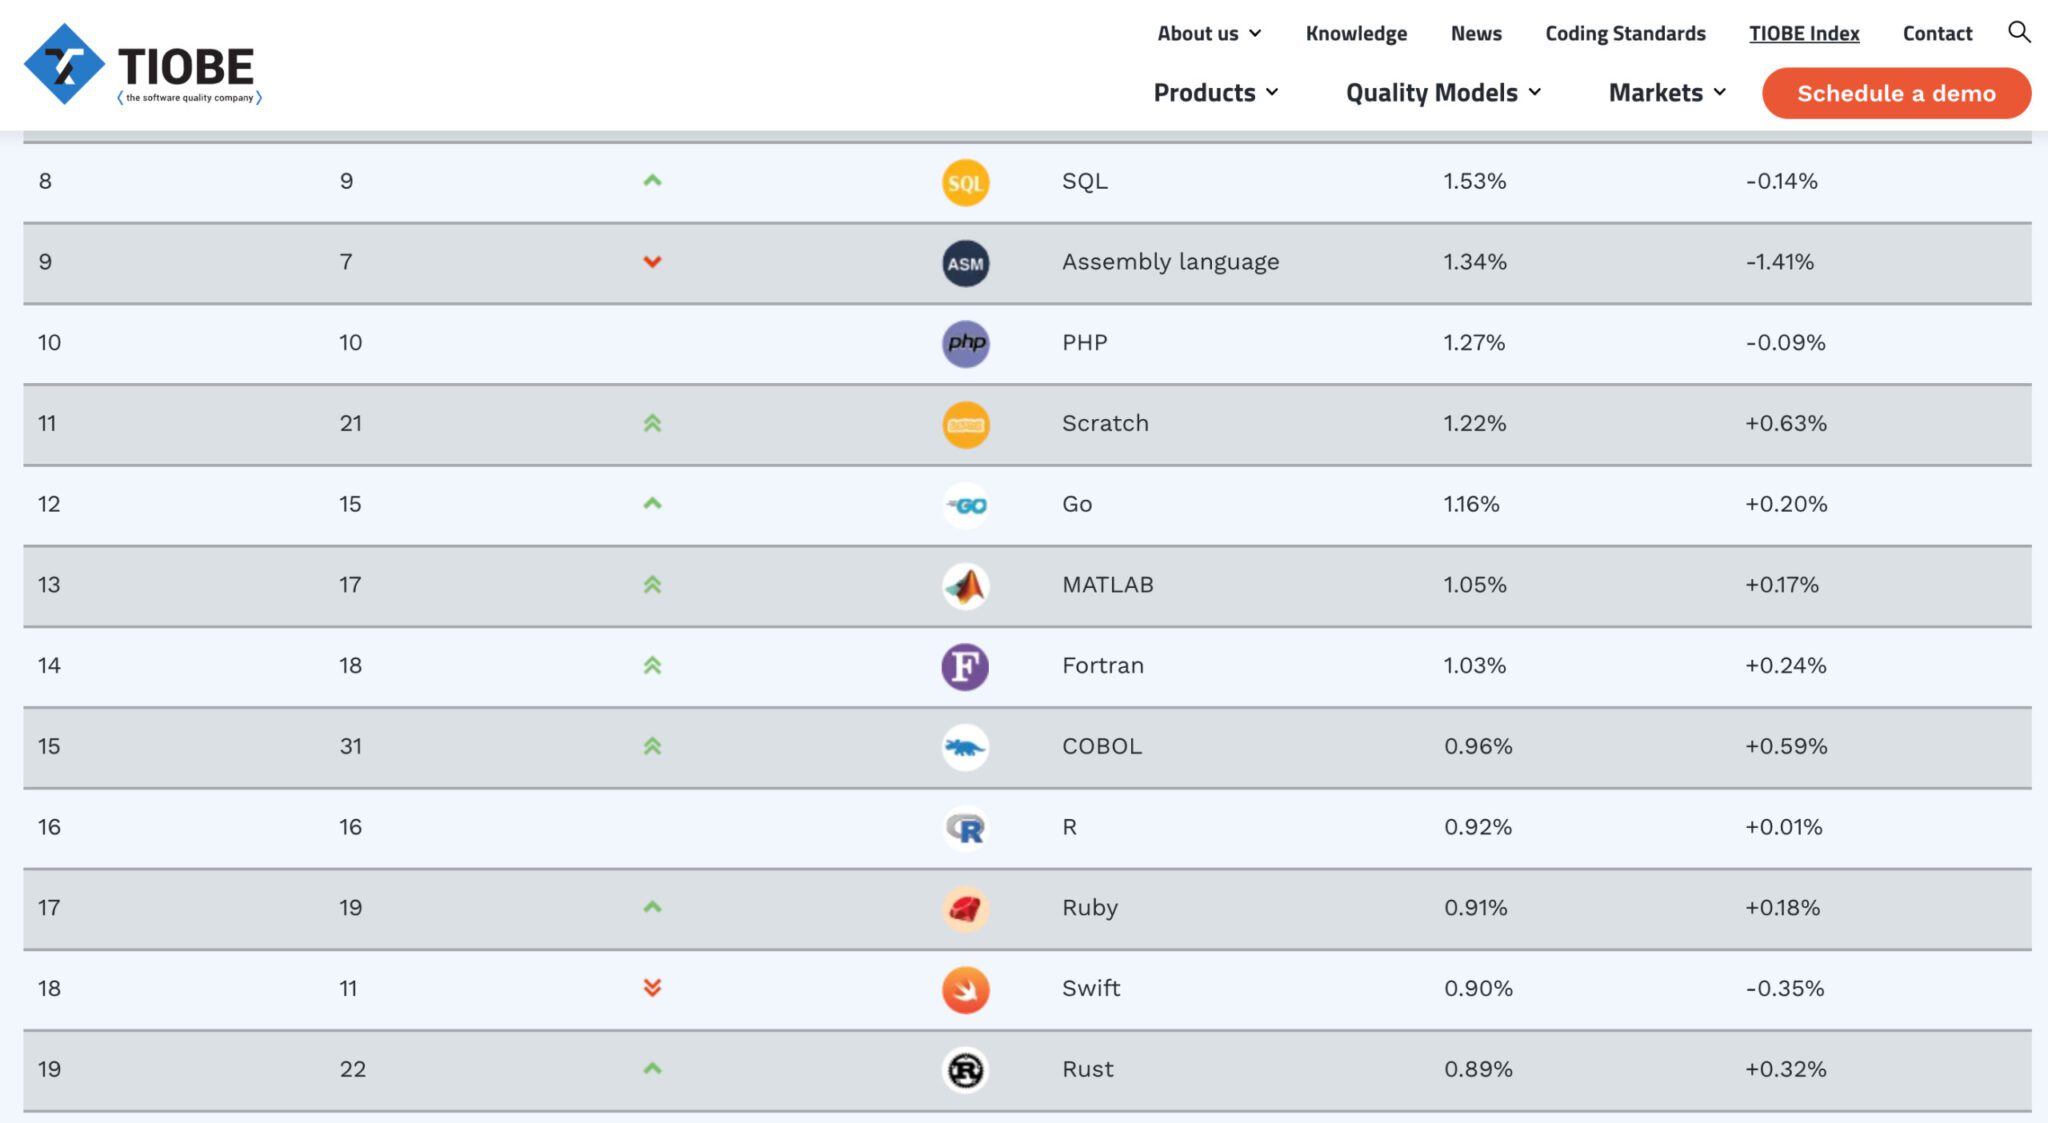Open the Contact link
Image resolution: width=2048 pixels, height=1123 pixels.
[x=1936, y=33]
